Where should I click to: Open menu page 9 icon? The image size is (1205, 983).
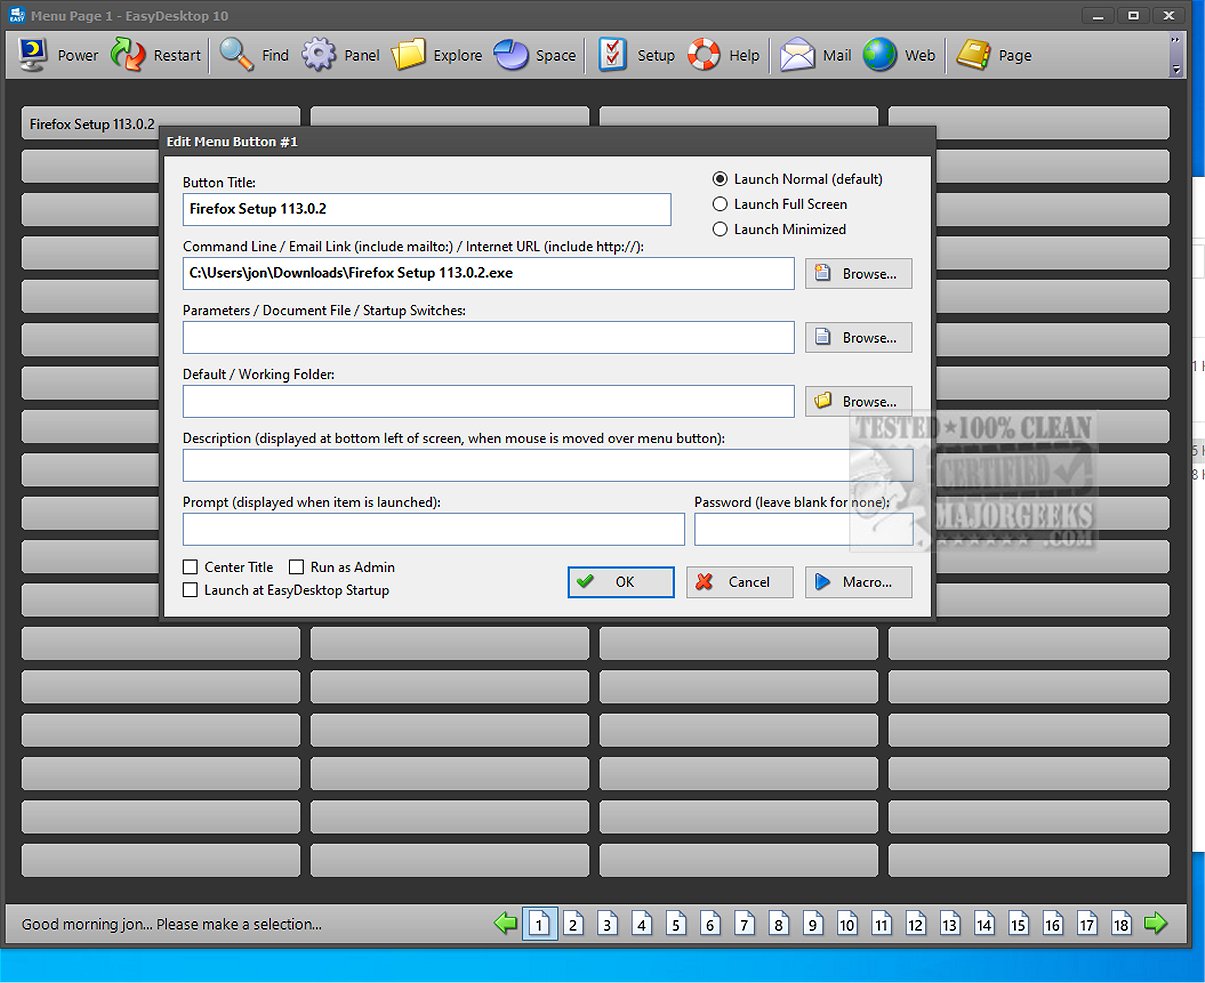[x=812, y=923]
